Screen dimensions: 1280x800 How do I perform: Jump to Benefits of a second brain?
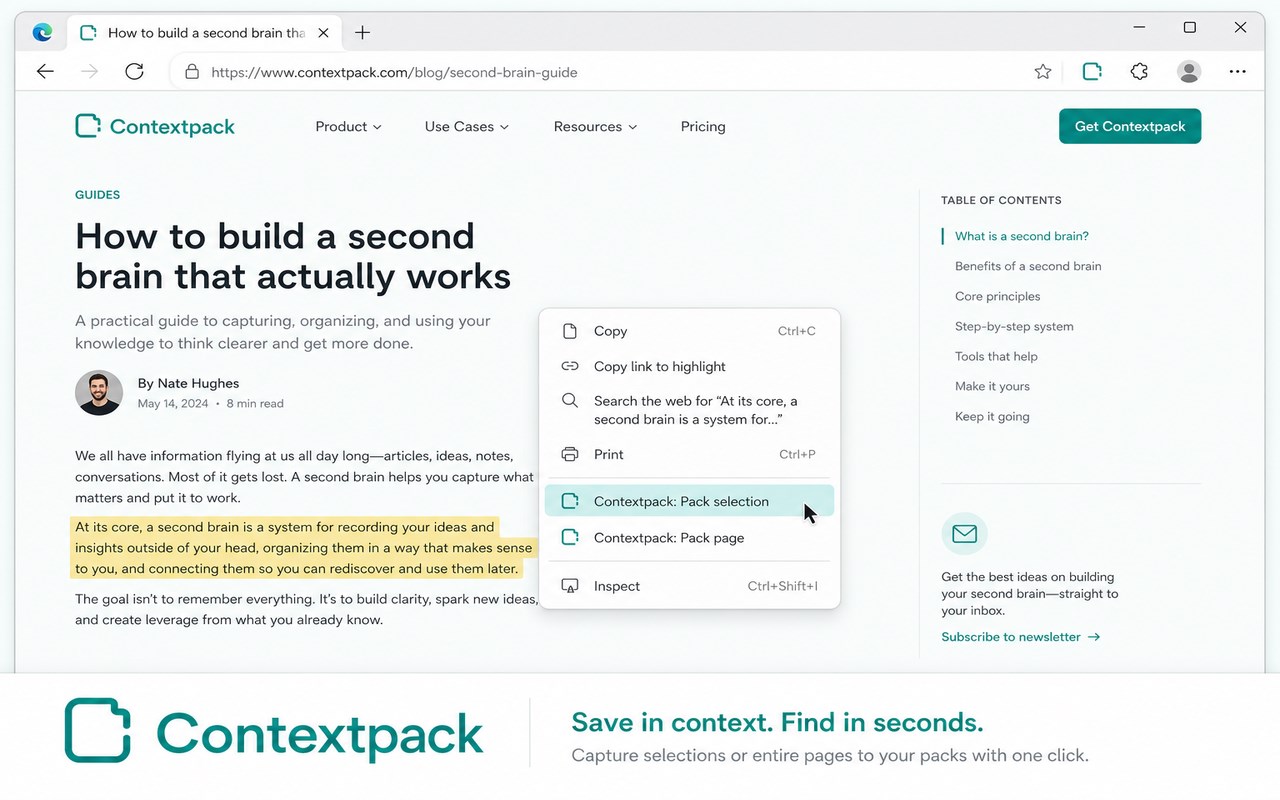[x=1028, y=266]
